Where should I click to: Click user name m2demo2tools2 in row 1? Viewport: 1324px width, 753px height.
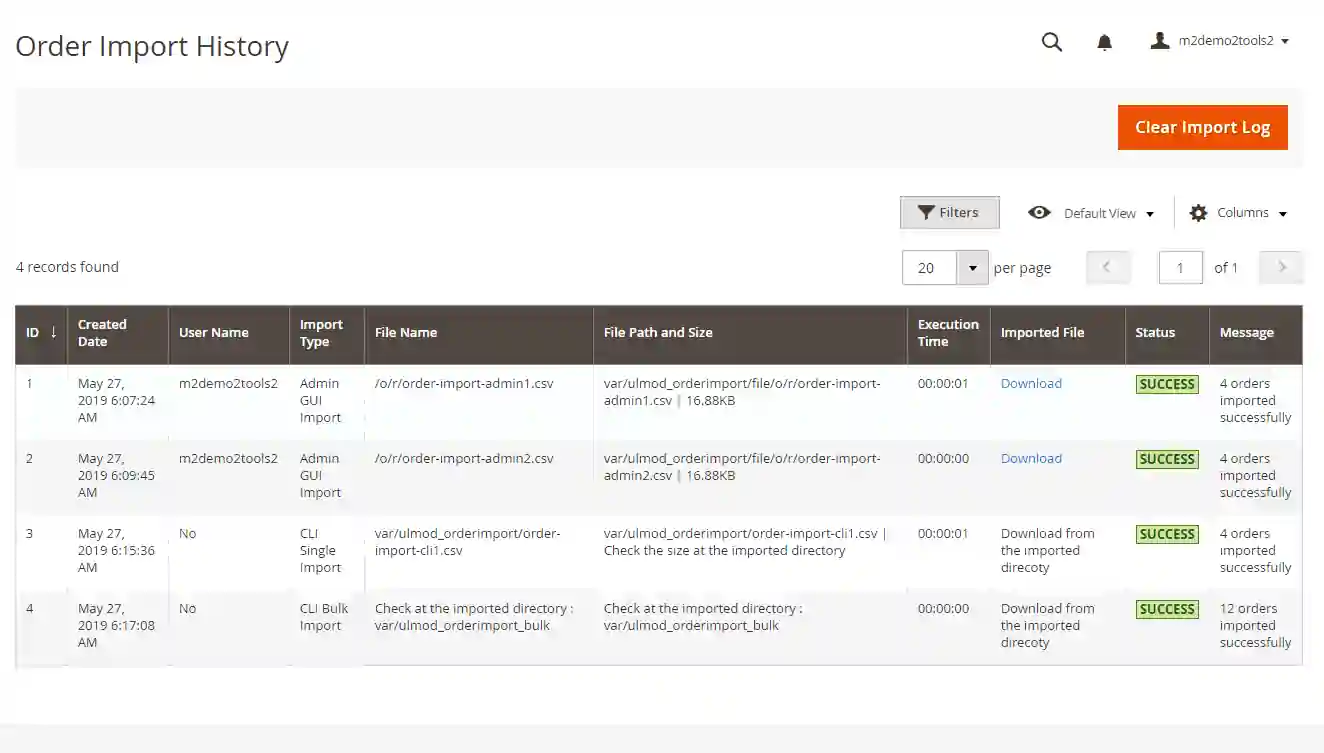point(228,383)
